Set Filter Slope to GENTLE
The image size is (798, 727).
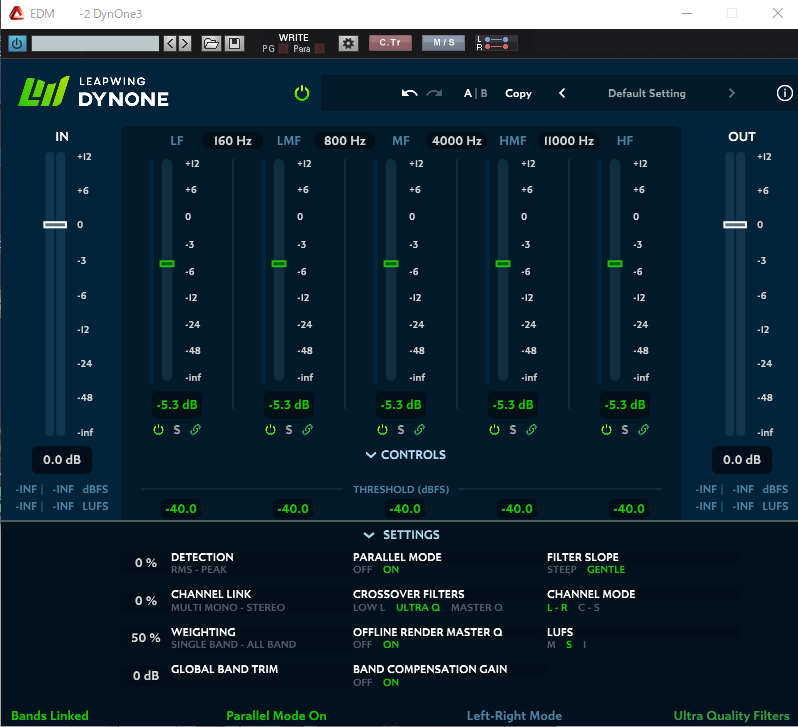[606, 570]
